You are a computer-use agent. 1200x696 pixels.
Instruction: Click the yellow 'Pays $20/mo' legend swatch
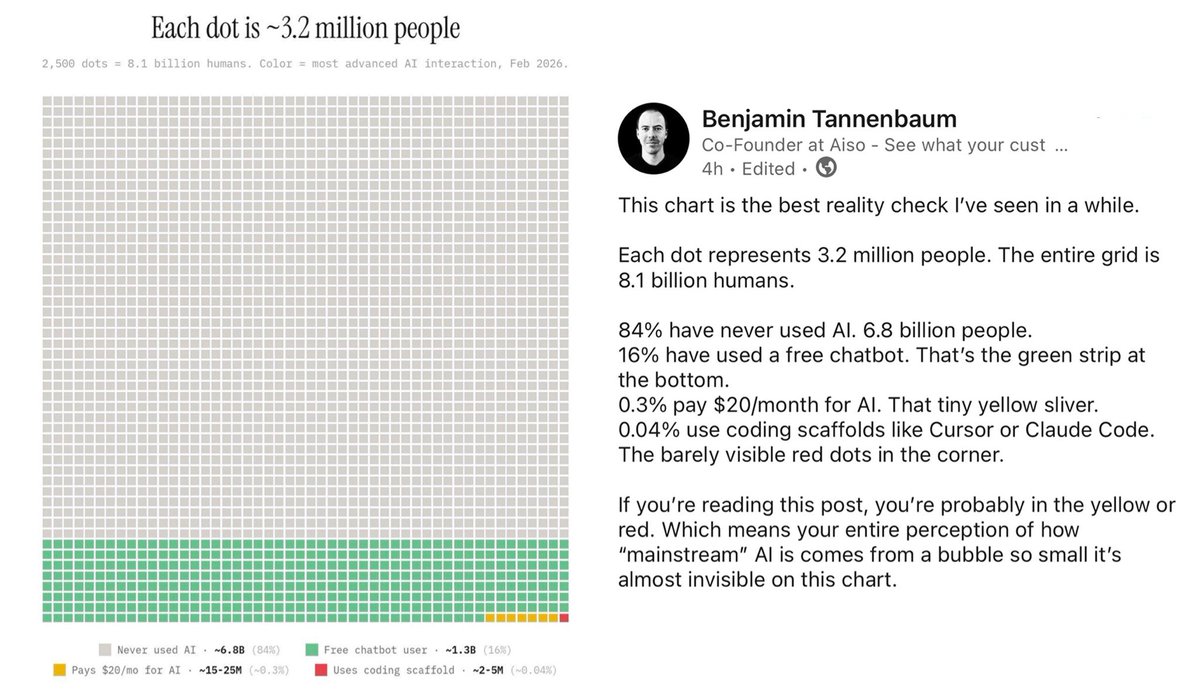[x=59, y=670]
